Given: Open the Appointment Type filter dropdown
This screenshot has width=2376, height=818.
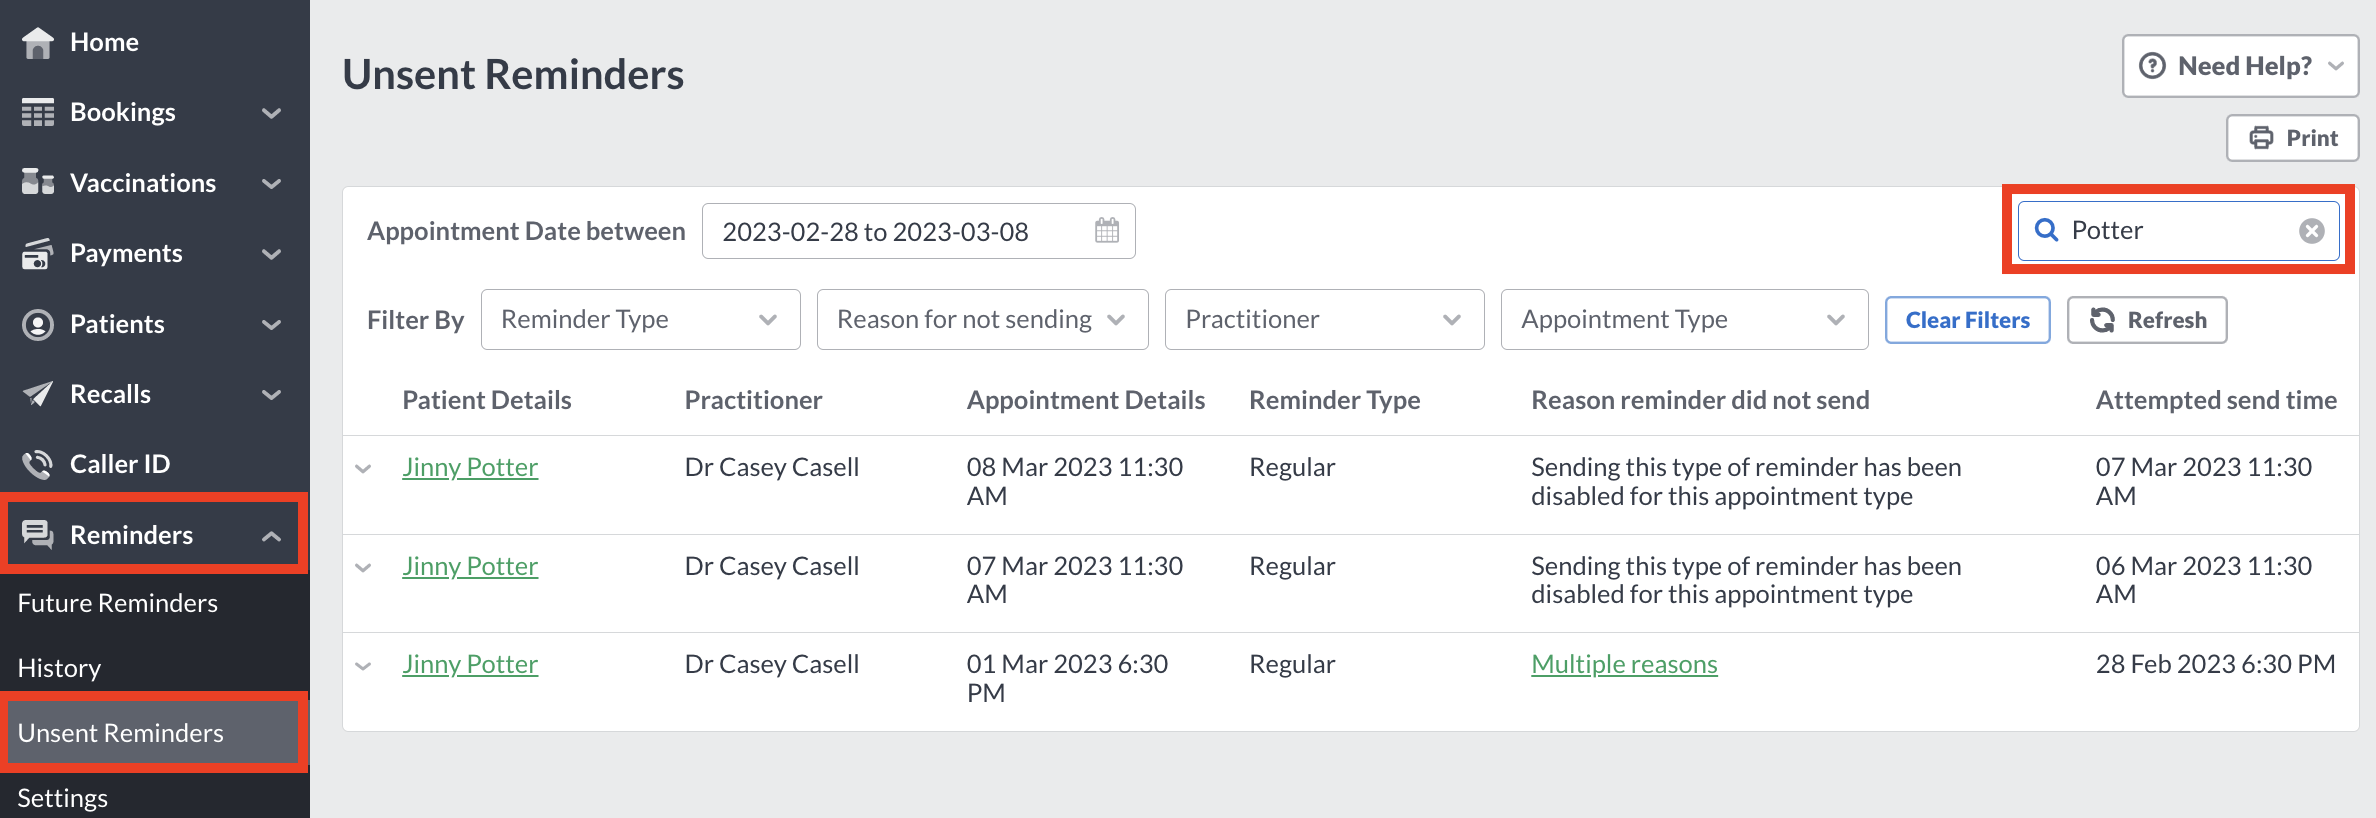Looking at the screenshot, I should tap(1684, 320).
